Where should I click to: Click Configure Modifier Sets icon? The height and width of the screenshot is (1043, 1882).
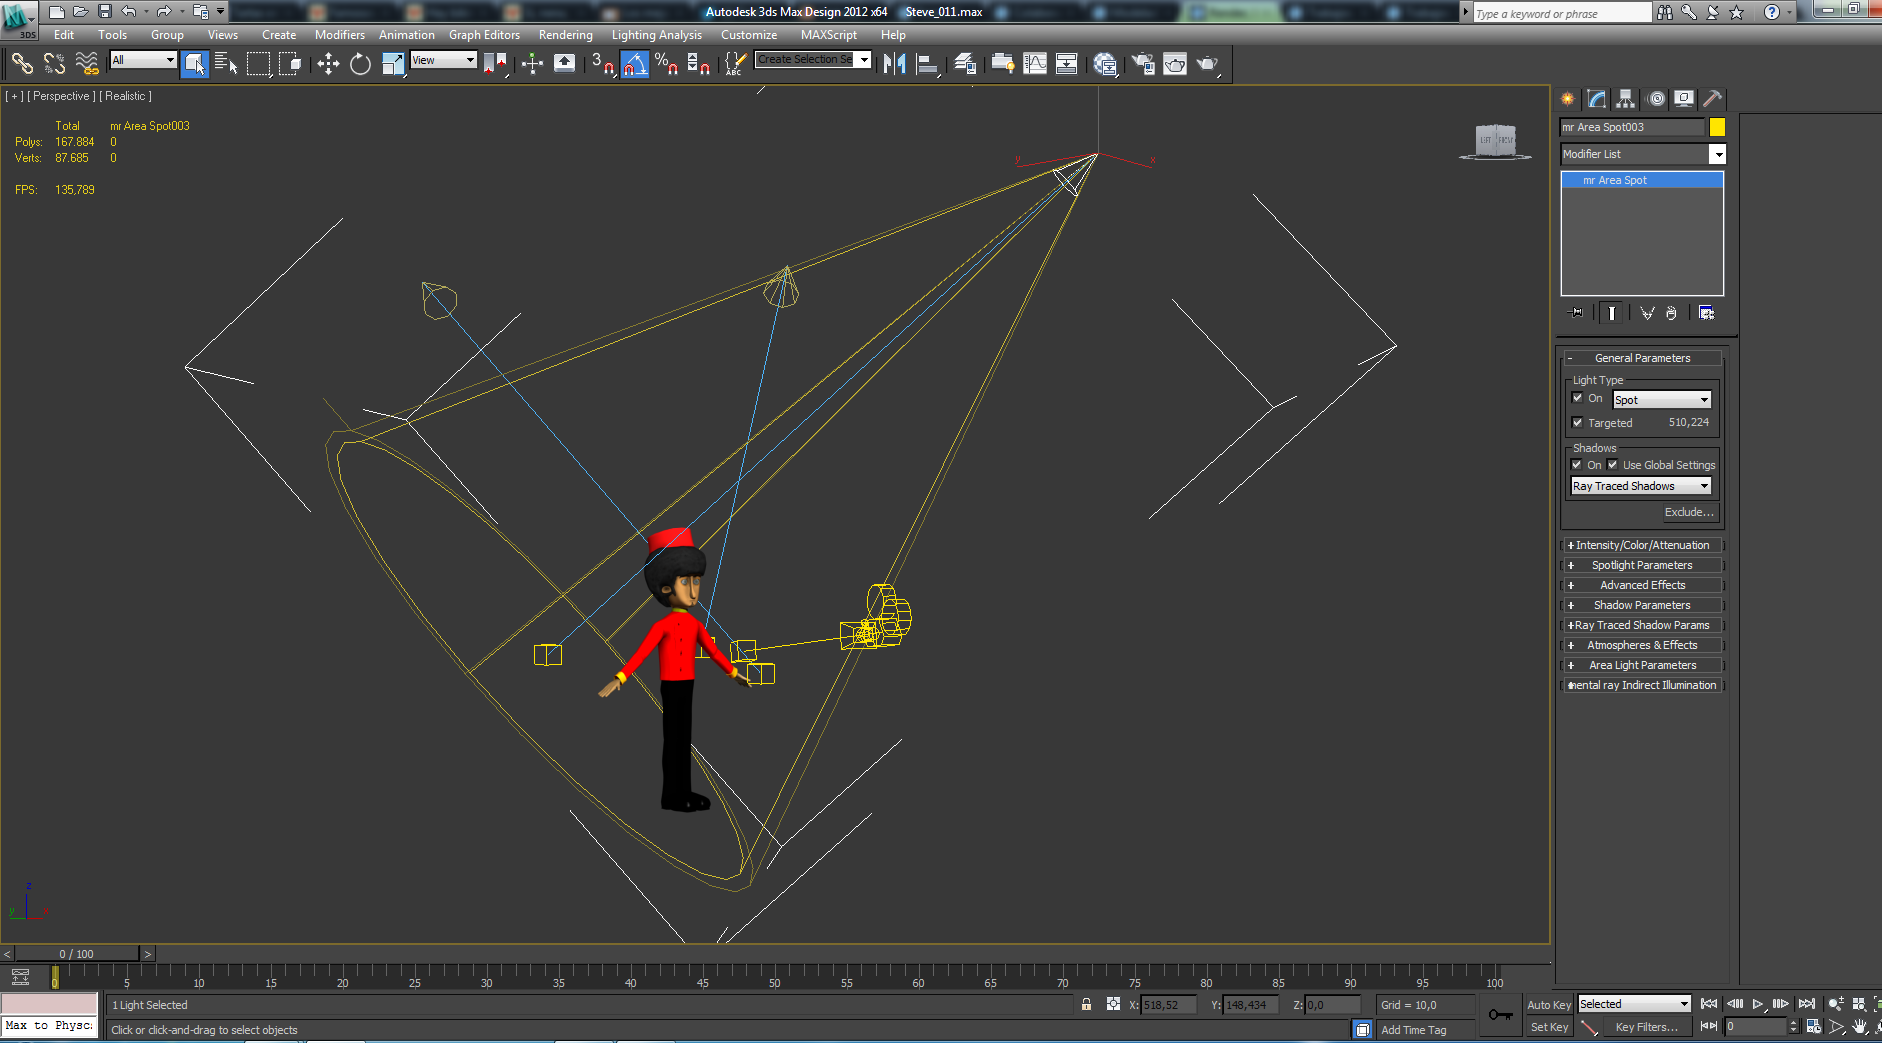(1706, 313)
